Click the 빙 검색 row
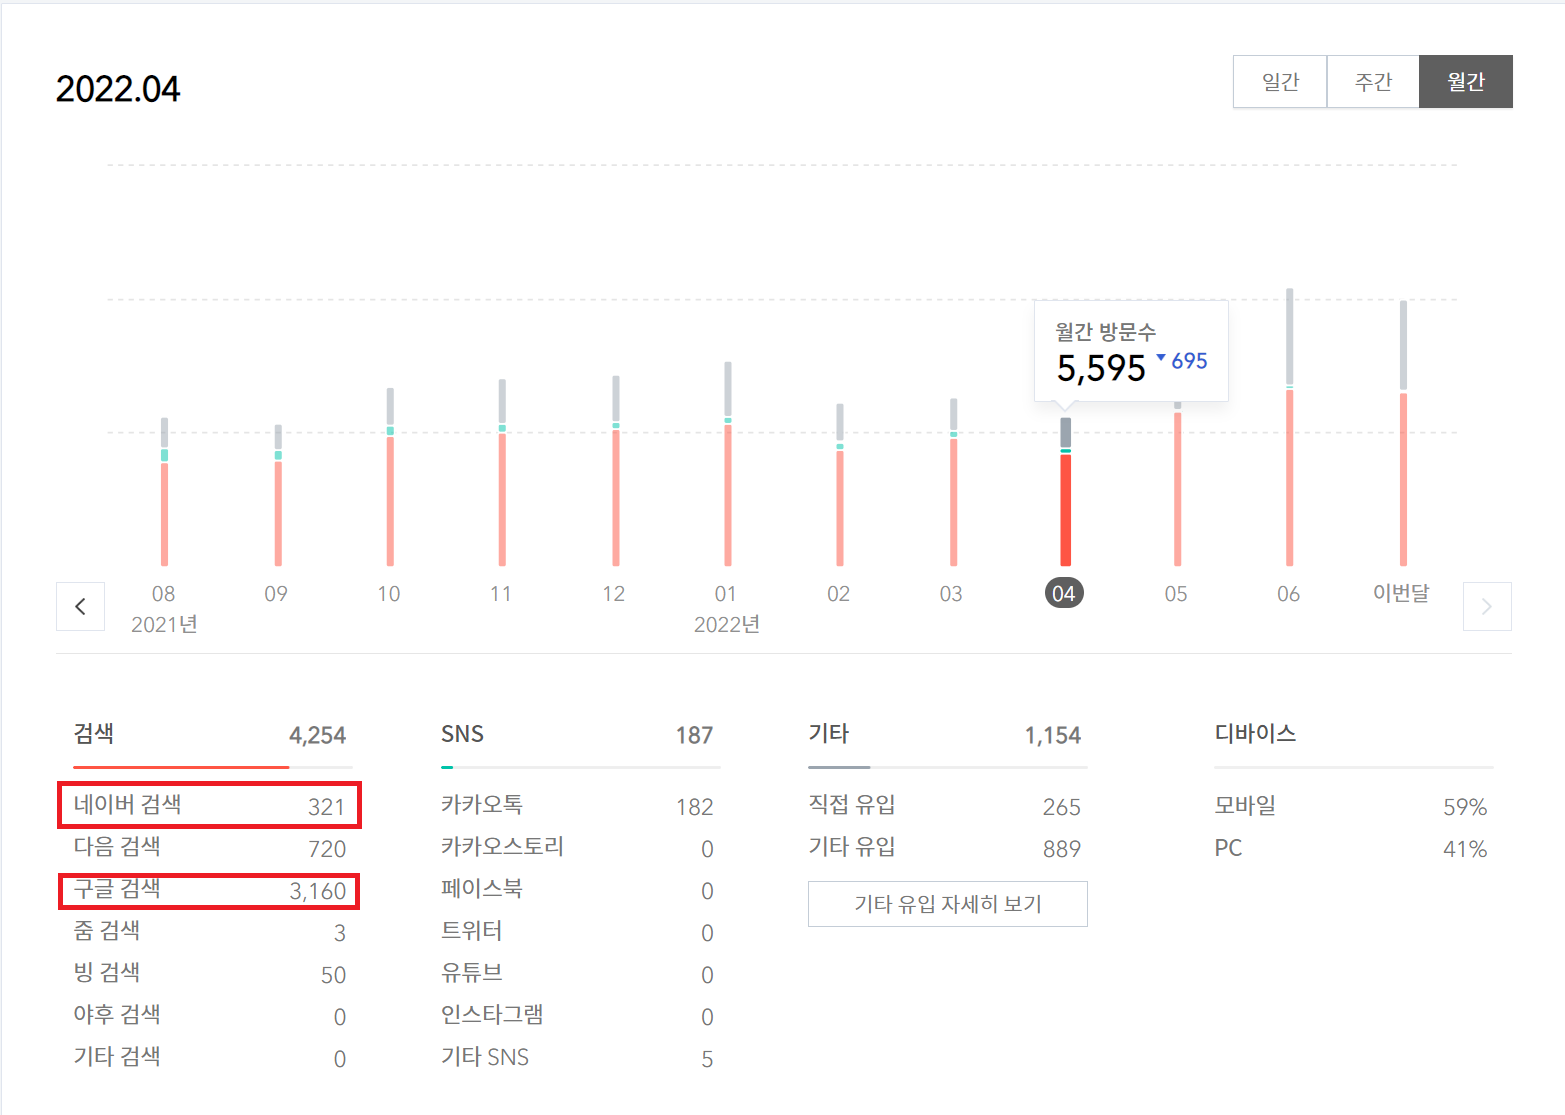The width and height of the screenshot is (1565, 1115). pyautogui.click(x=209, y=974)
